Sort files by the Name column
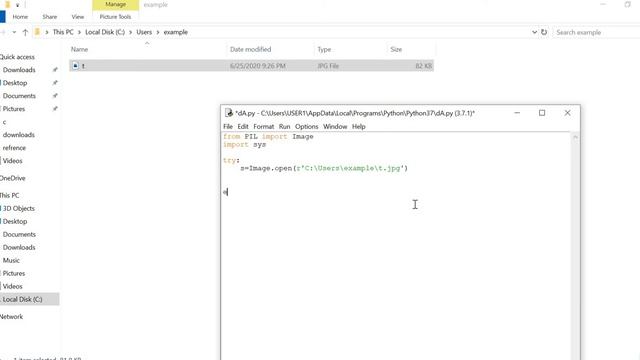This screenshot has width=640, height=360. coord(79,49)
